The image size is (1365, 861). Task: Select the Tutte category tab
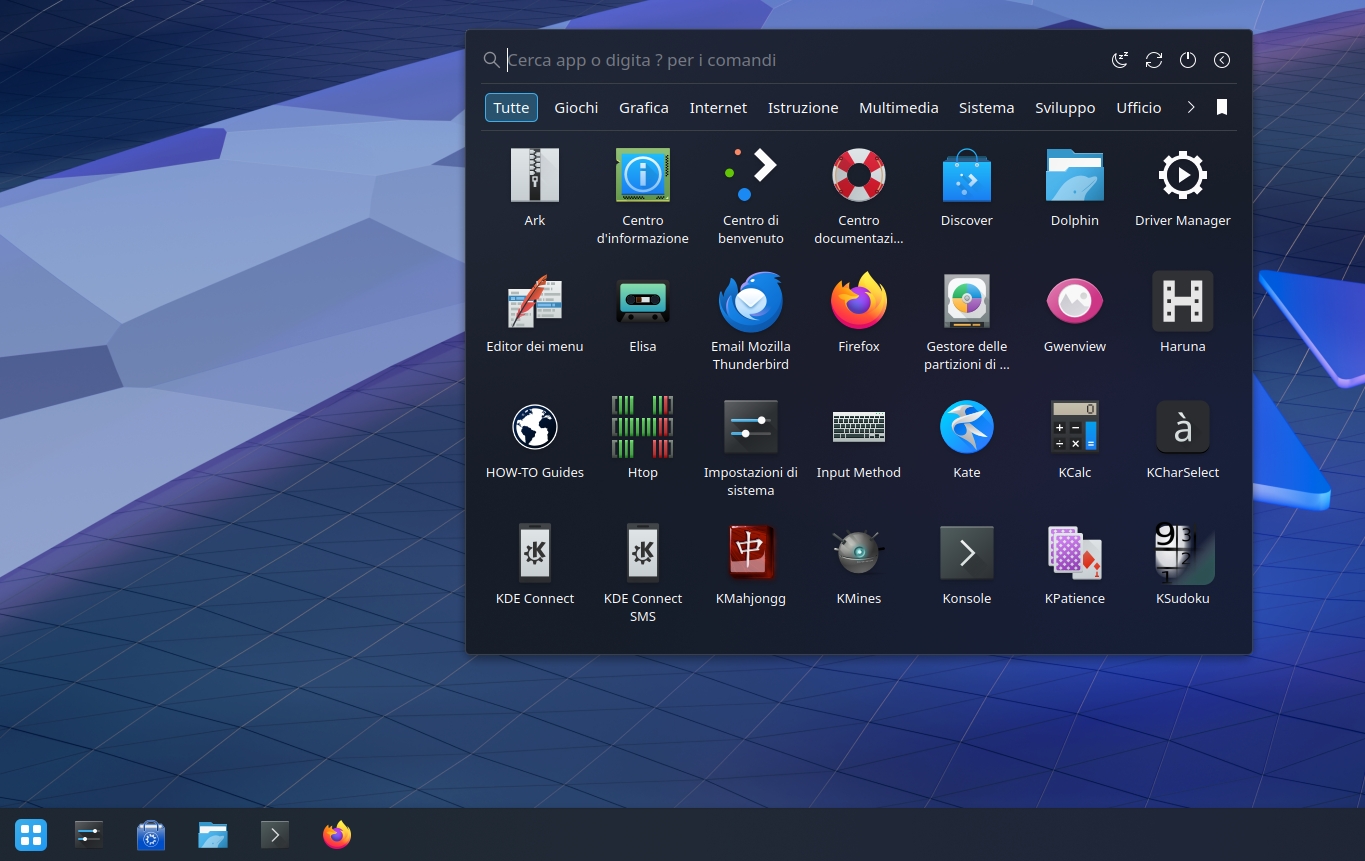point(511,107)
